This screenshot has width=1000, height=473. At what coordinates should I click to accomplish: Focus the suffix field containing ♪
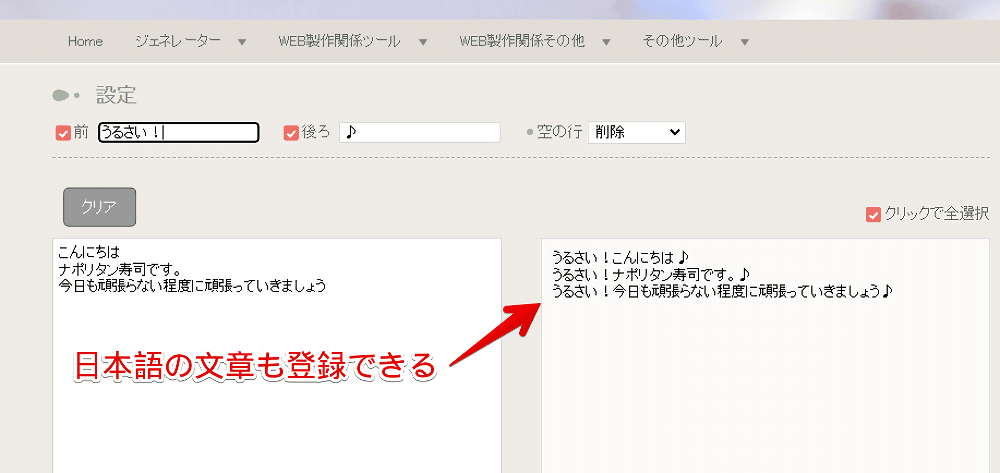(420, 133)
